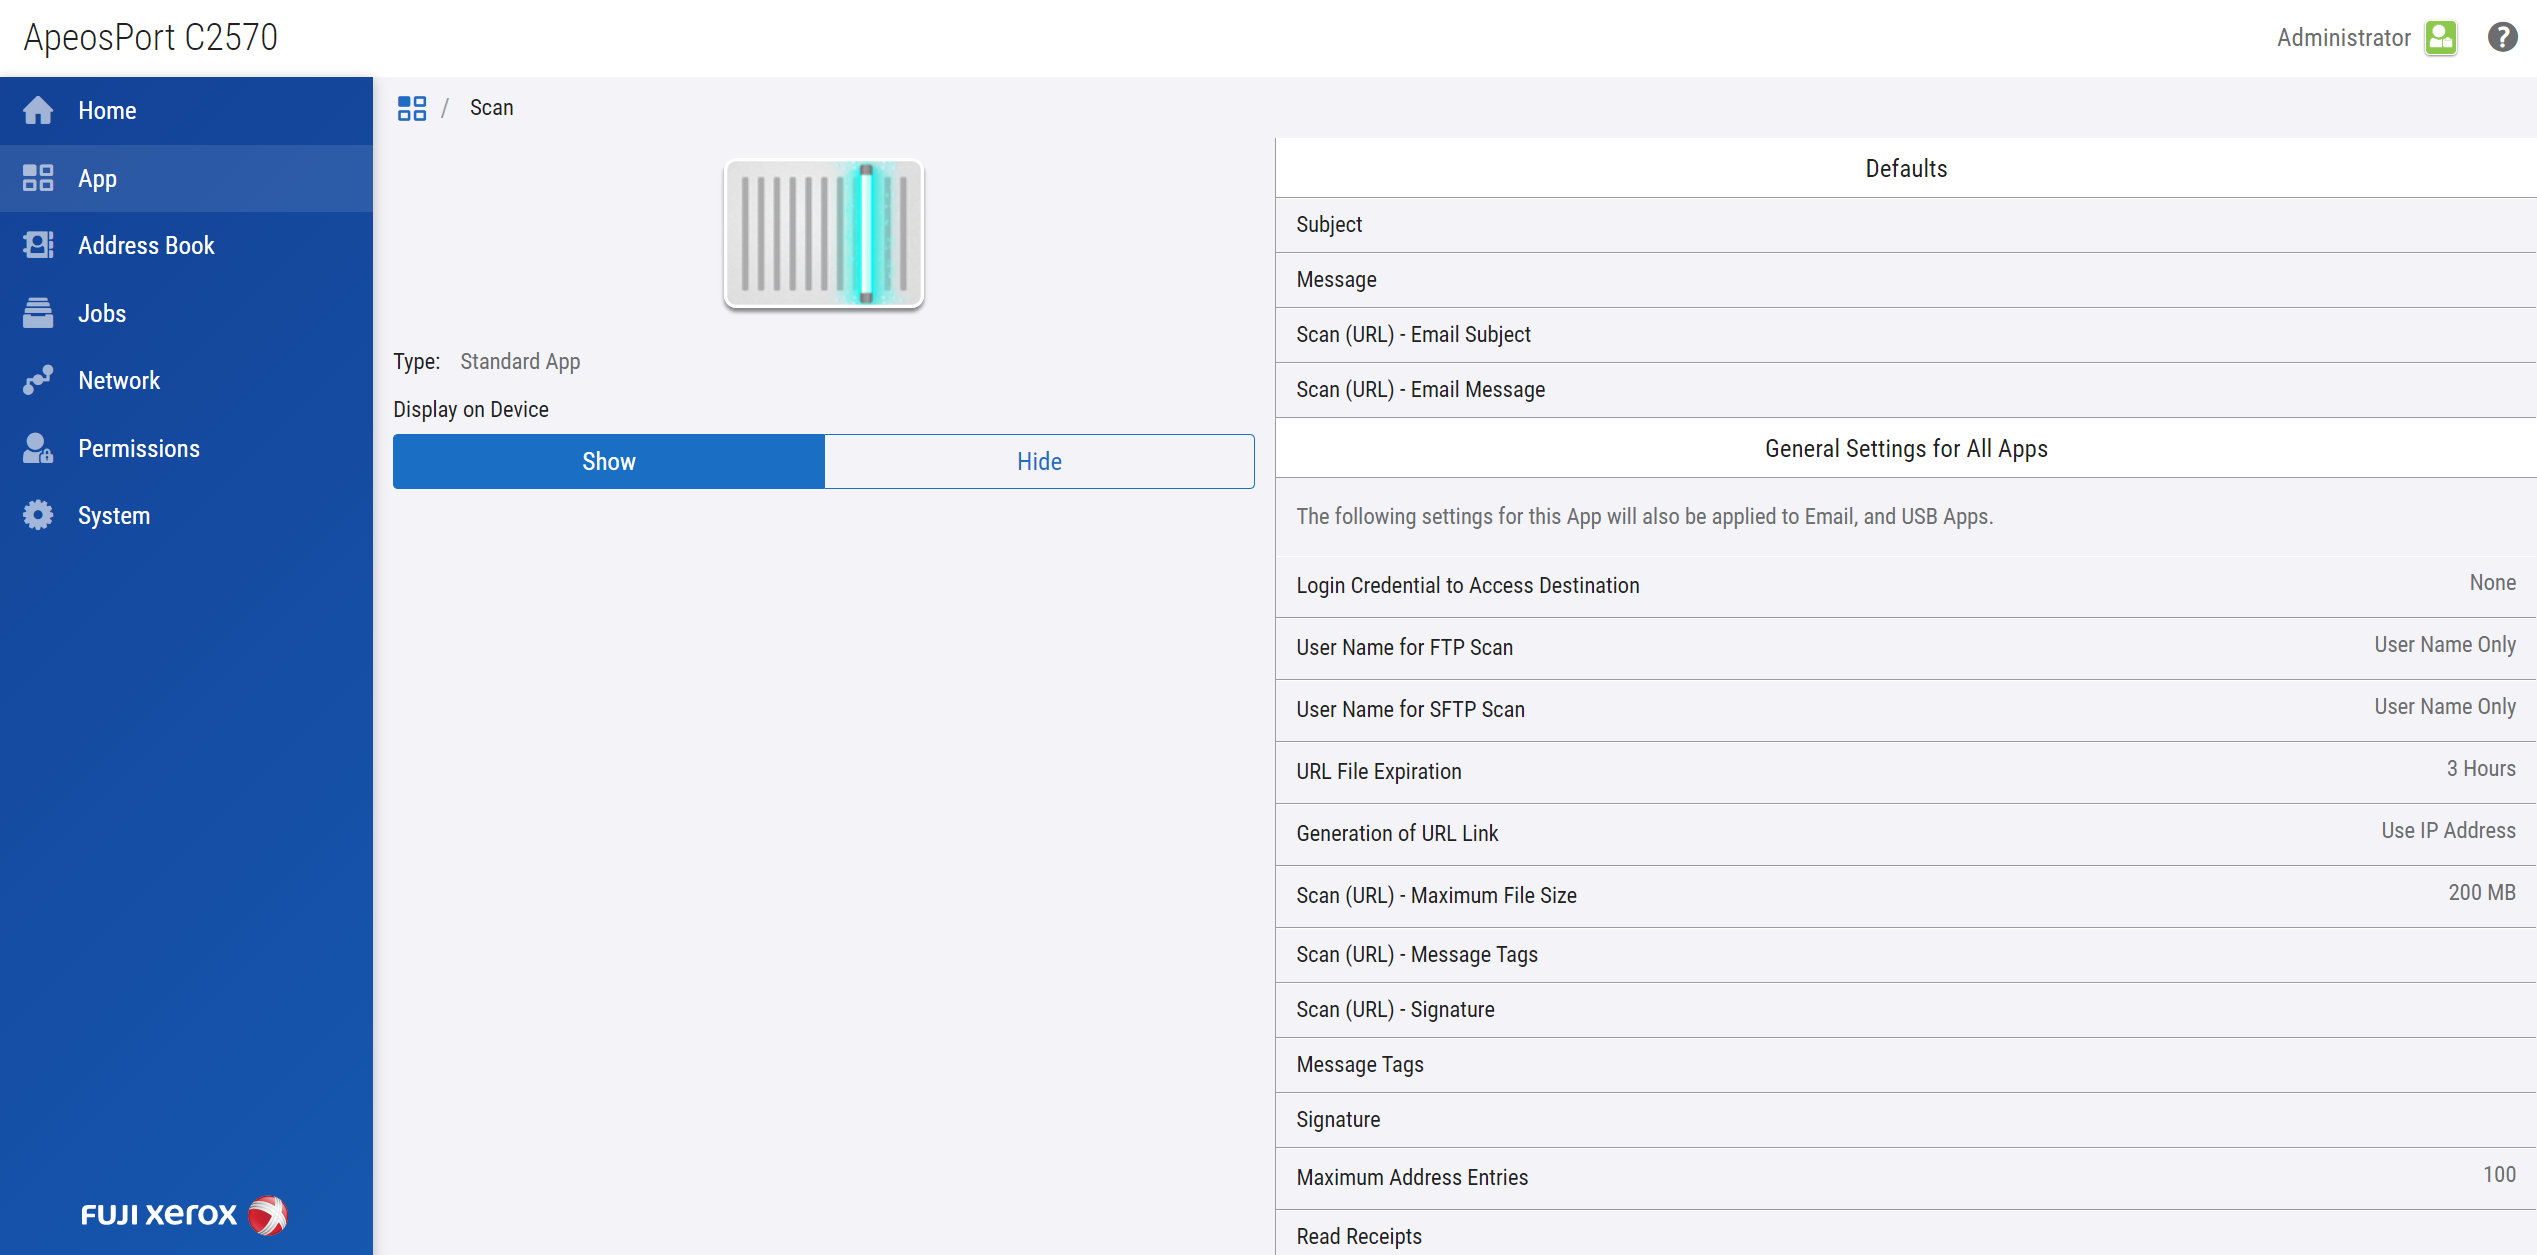Screen dimensions: 2537x1255
Task: Open Network in the sidebar menu
Action: coord(119,381)
